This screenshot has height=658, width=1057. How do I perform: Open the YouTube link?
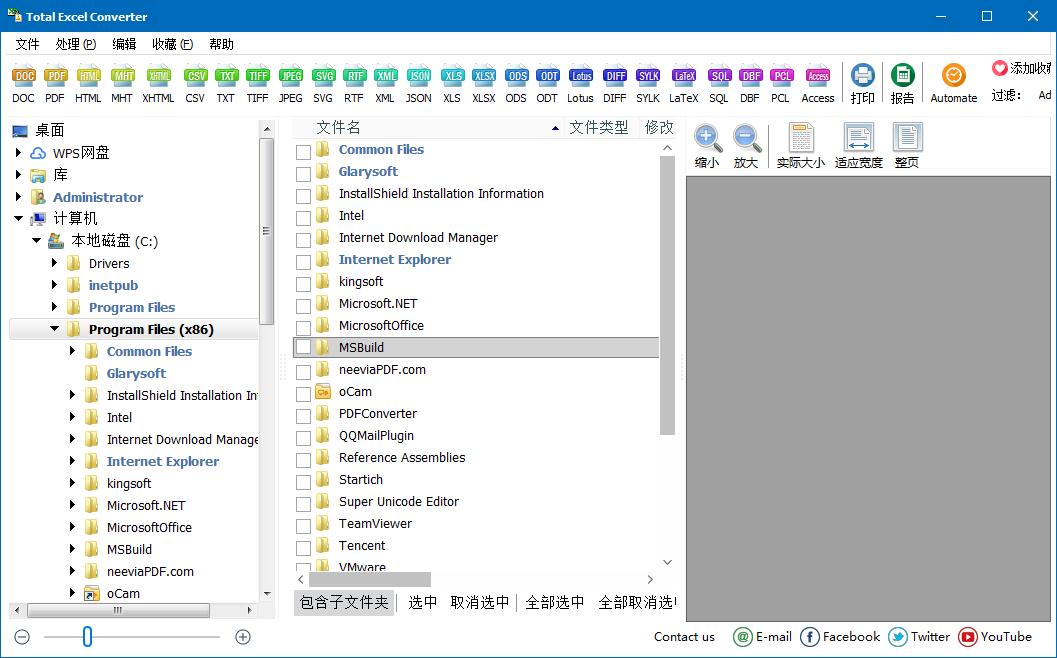995,636
